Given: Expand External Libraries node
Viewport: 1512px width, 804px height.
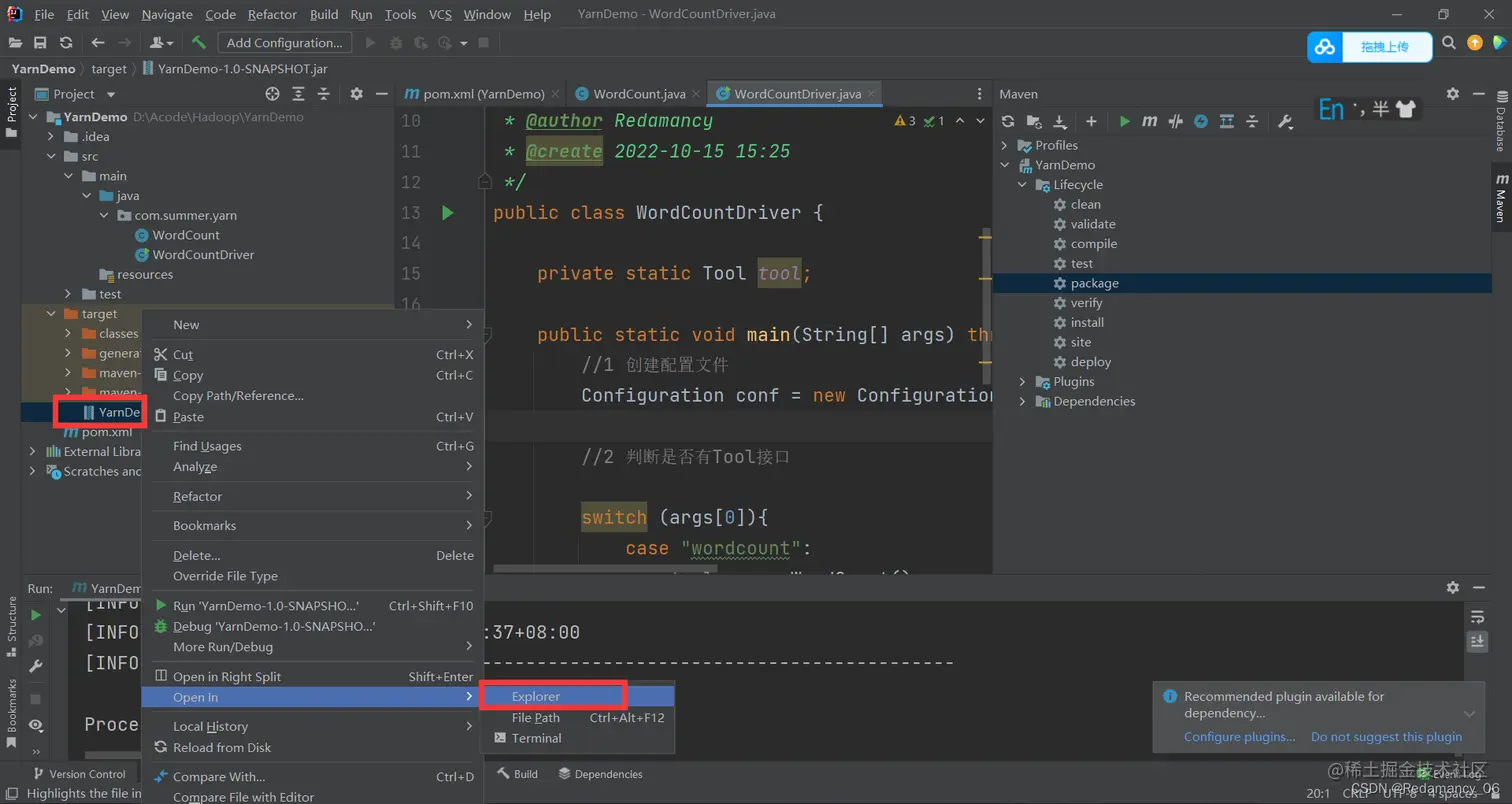Looking at the screenshot, I should point(33,452).
